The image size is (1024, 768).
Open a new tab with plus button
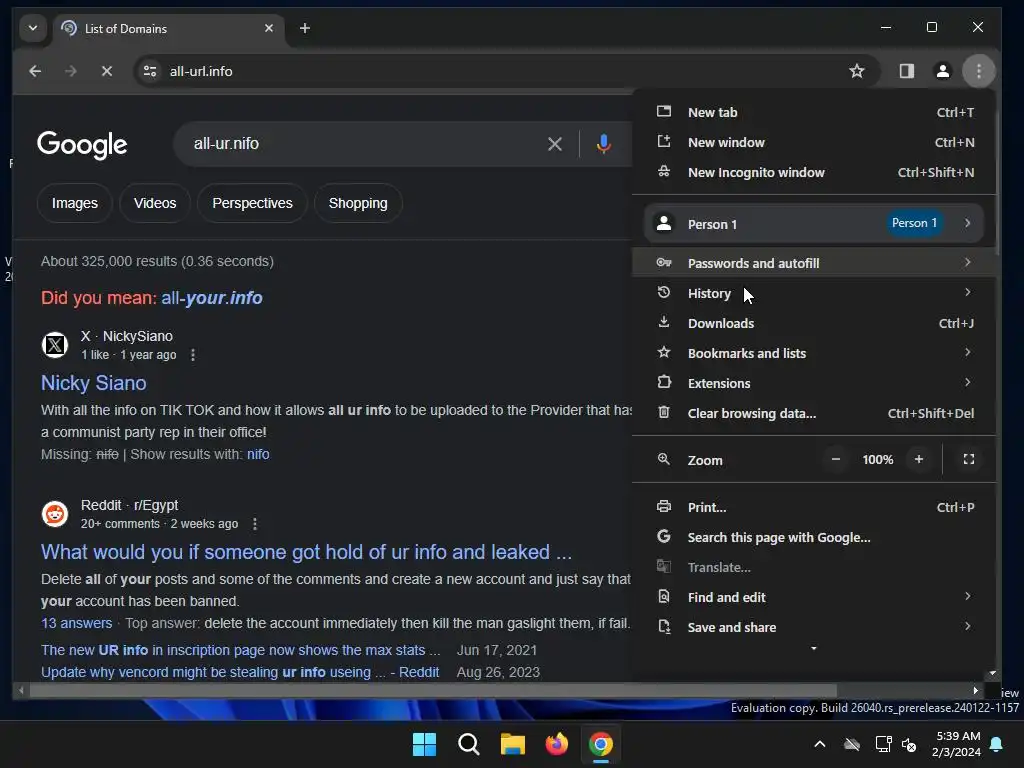click(x=304, y=28)
